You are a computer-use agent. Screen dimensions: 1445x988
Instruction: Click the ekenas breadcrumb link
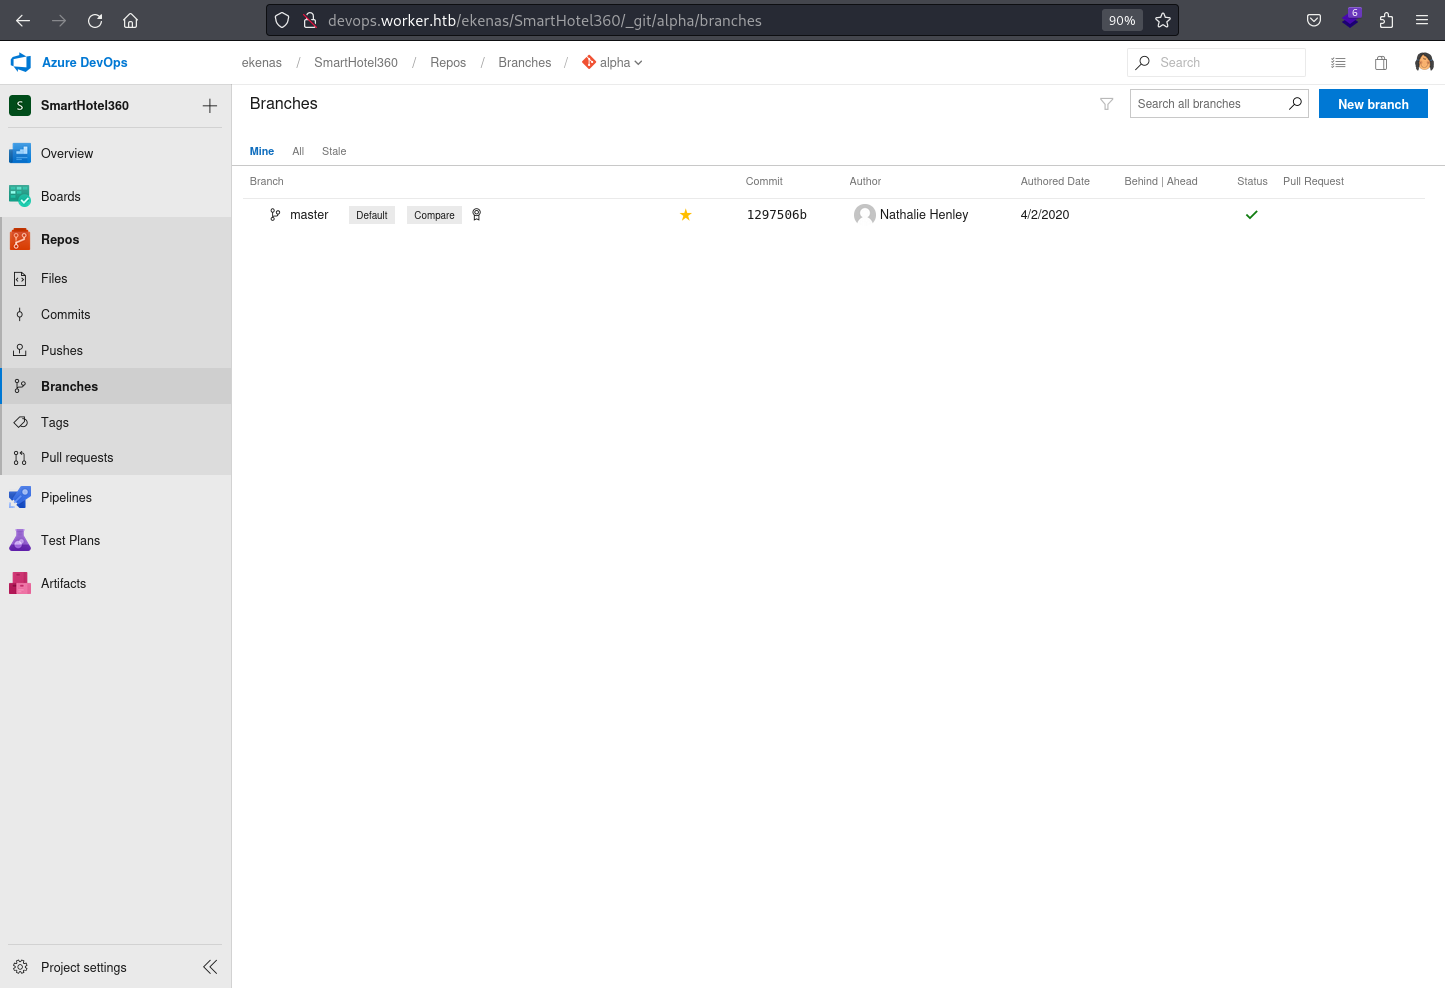(262, 62)
